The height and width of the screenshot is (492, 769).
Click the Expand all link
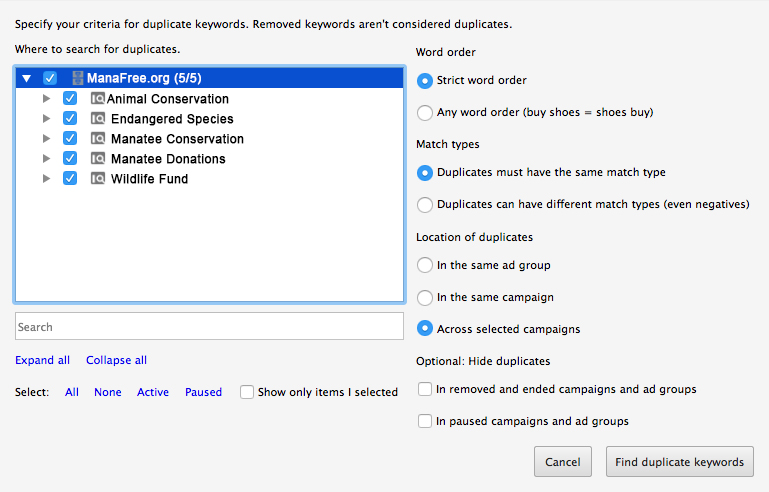(43, 360)
